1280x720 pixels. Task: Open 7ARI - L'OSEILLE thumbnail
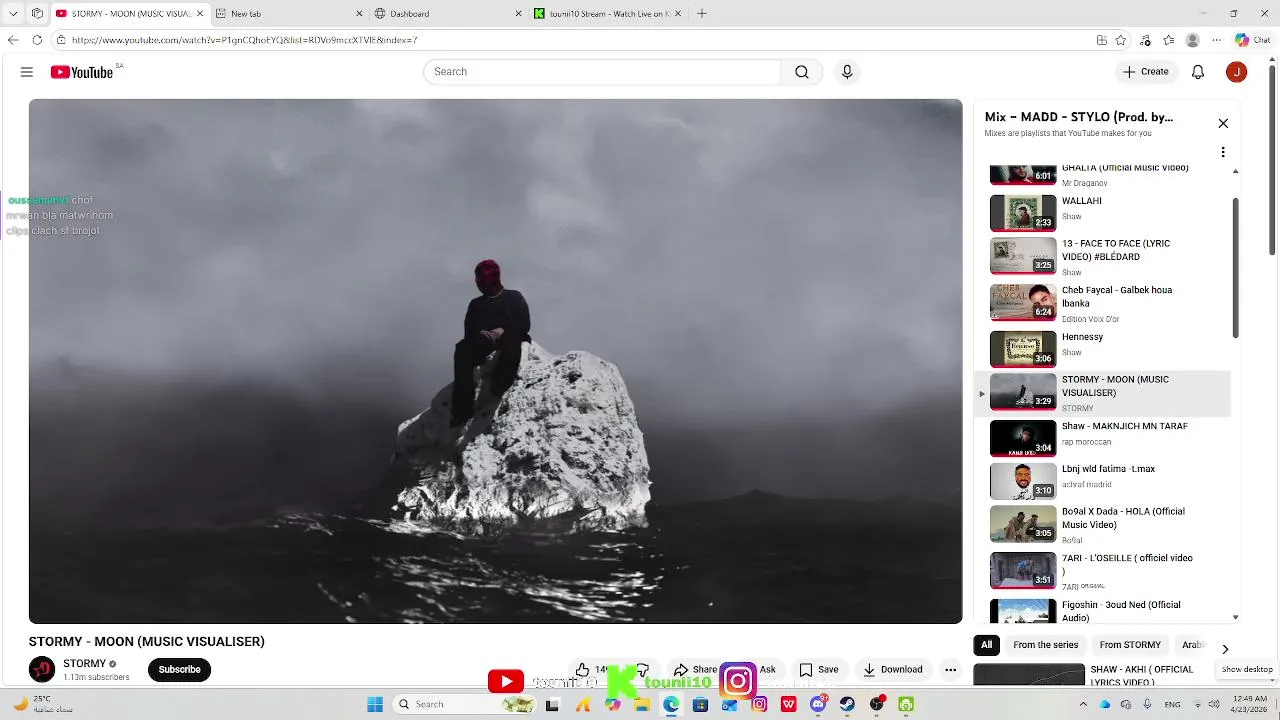pyautogui.click(x=1023, y=570)
